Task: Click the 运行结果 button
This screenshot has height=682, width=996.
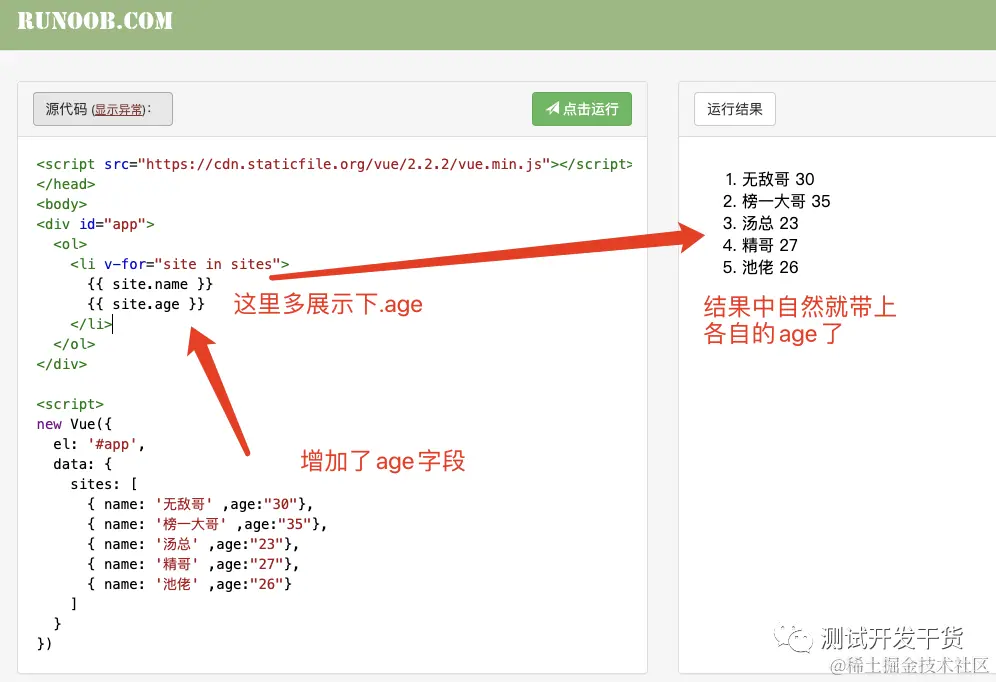Action: coord(735,109)
